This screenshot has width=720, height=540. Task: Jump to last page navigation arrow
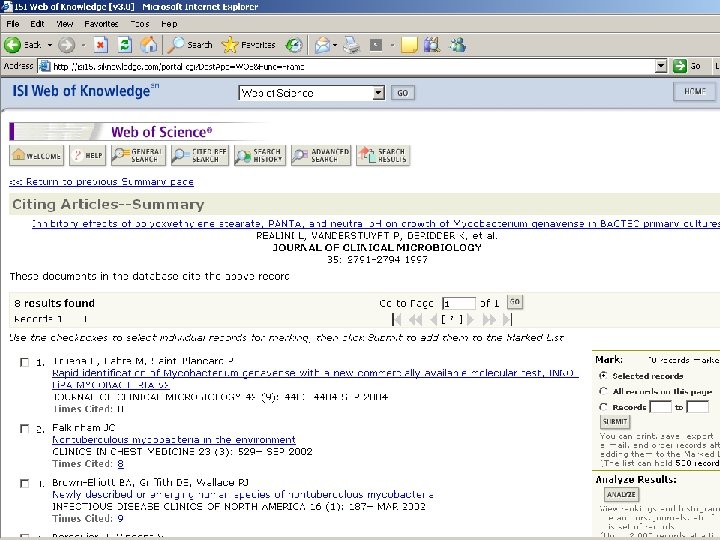point(507,319)
